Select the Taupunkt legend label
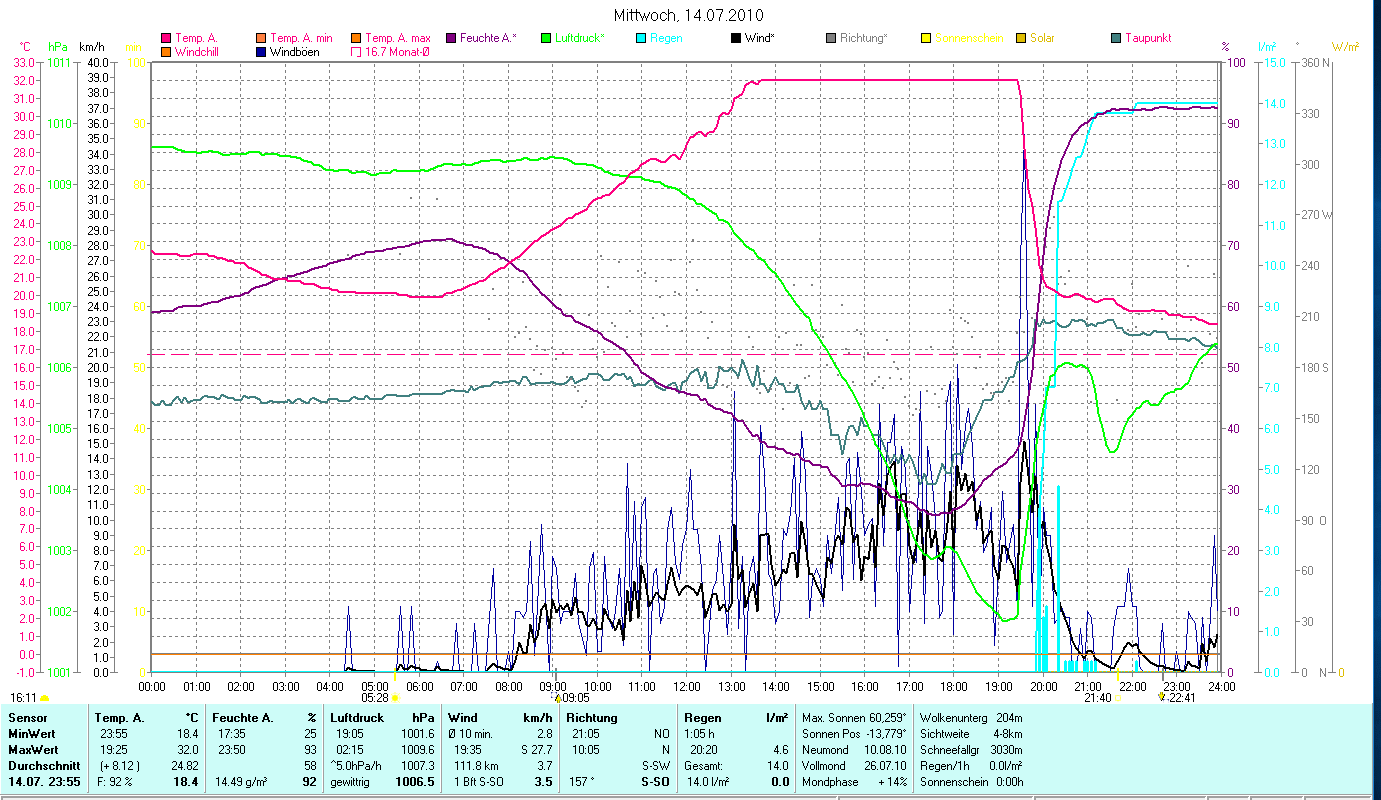The width and height of the screenshot is (1381, 800). pos(1148,38)
